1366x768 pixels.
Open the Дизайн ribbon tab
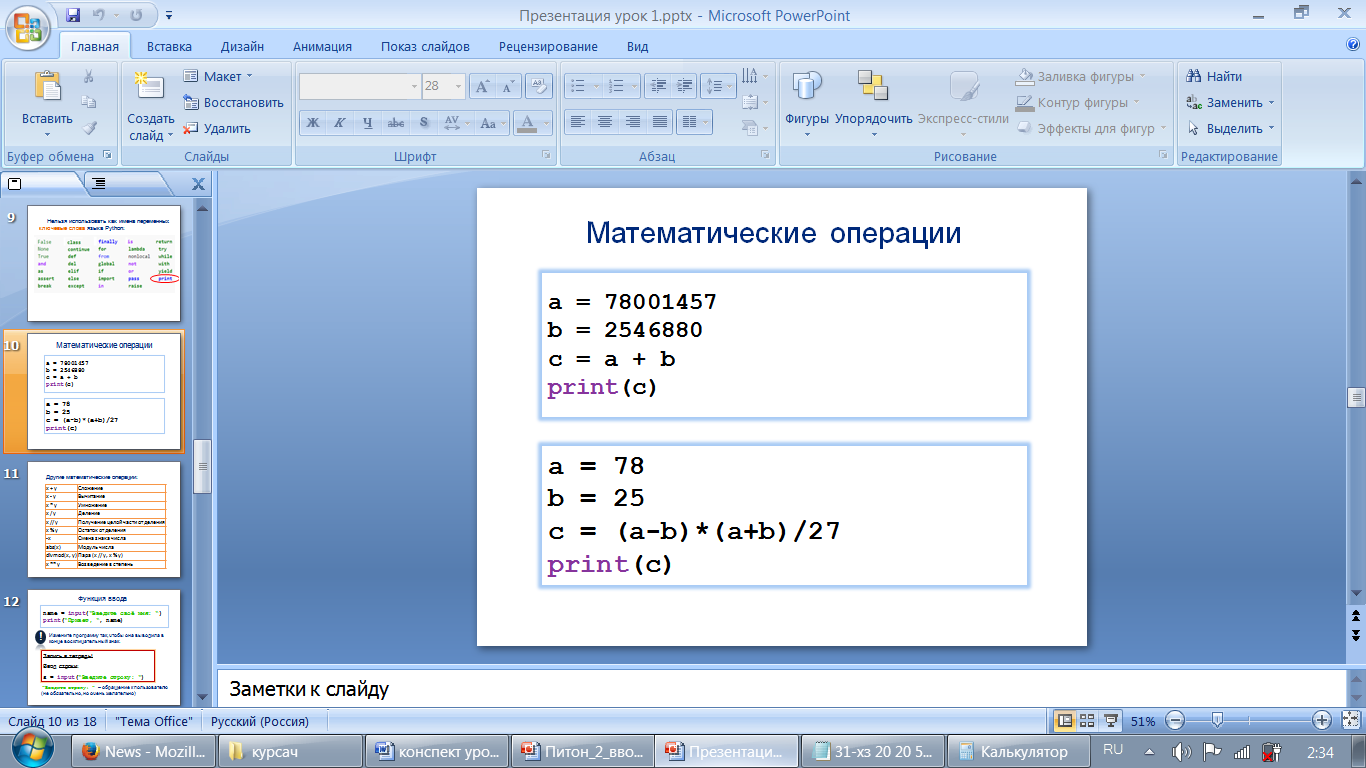click(x=242, y=46)
